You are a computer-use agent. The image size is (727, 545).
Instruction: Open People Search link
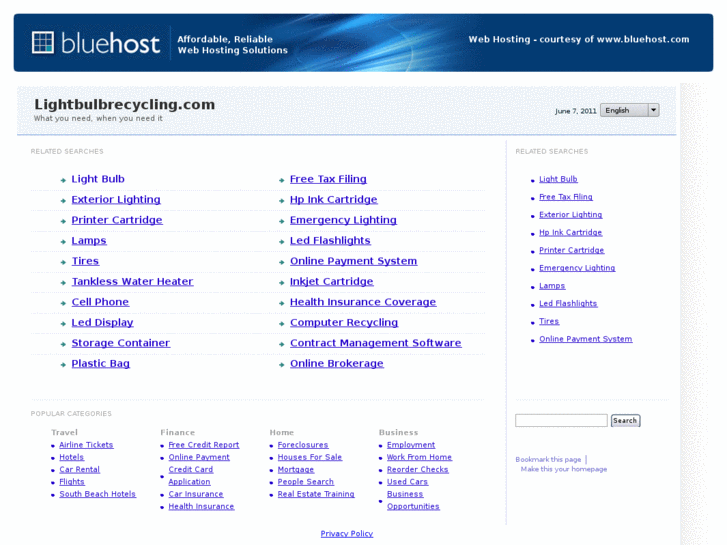click(x=306, y=482)
